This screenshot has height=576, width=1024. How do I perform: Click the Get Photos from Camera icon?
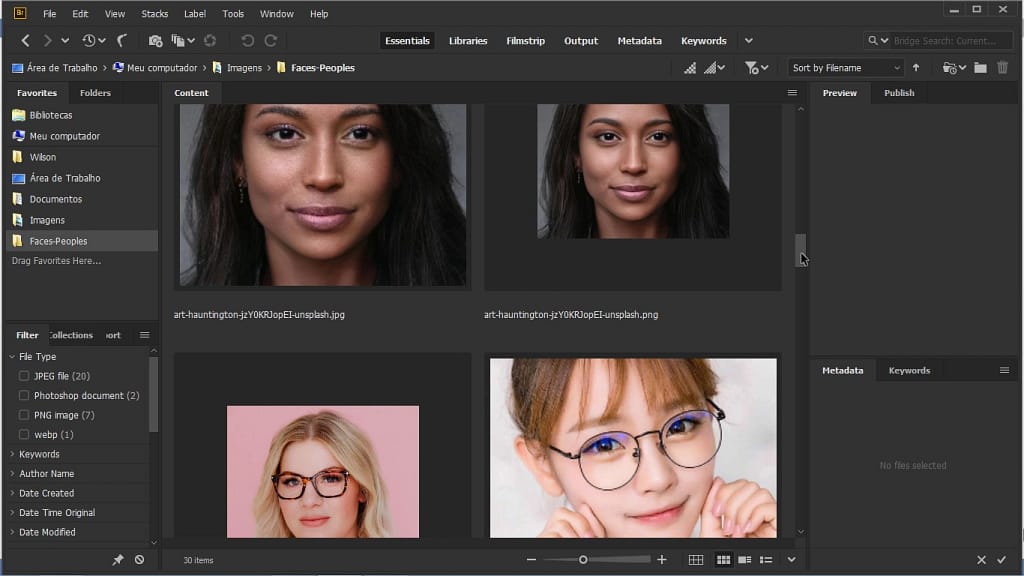click(x=155, y=41)
